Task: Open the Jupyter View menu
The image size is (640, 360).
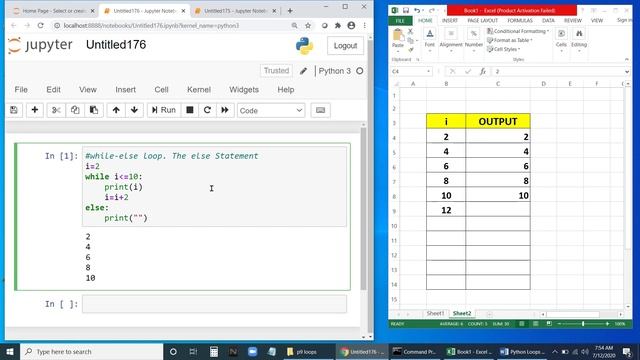Action: click(88, 90)
